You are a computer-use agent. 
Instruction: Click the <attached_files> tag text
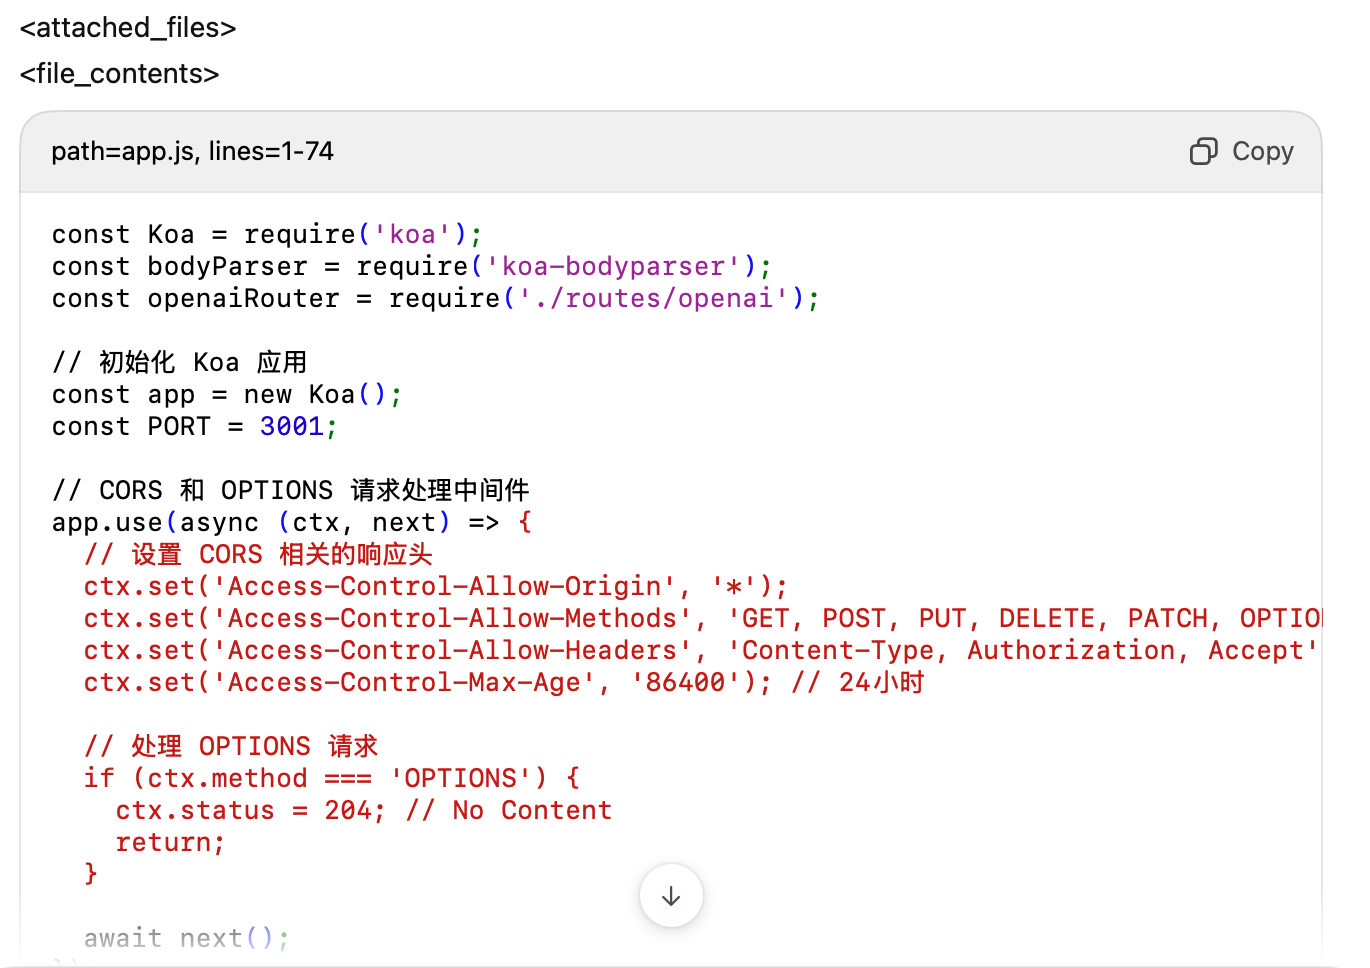(x=127, y=28)
